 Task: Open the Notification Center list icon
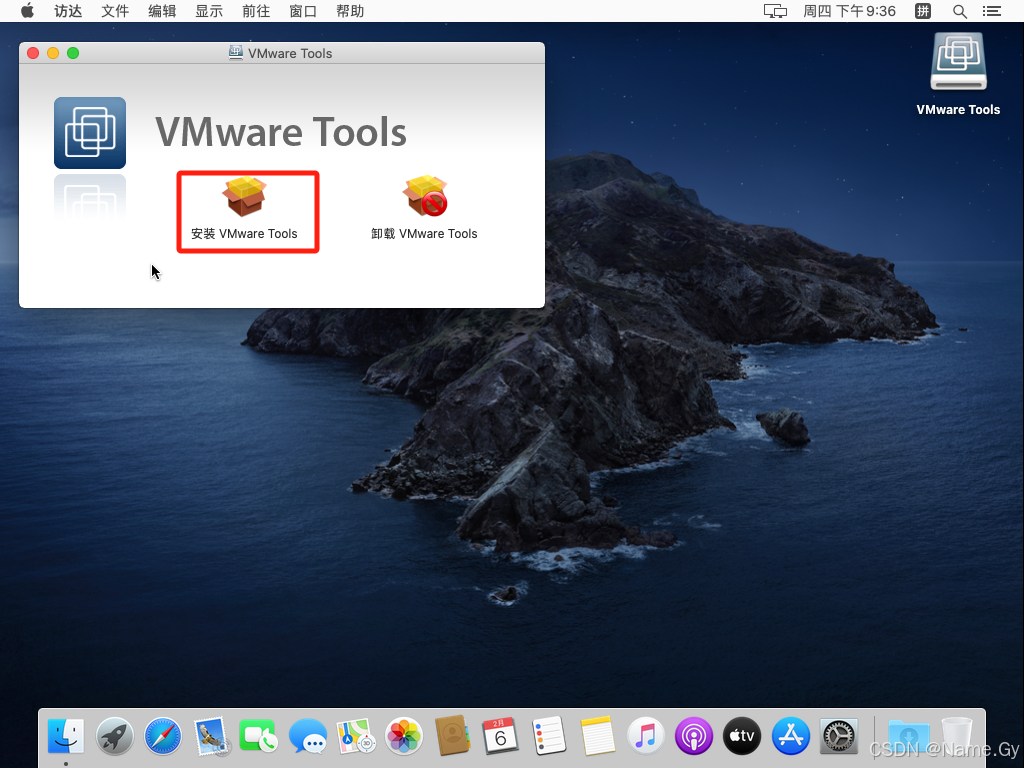point(992,11)
